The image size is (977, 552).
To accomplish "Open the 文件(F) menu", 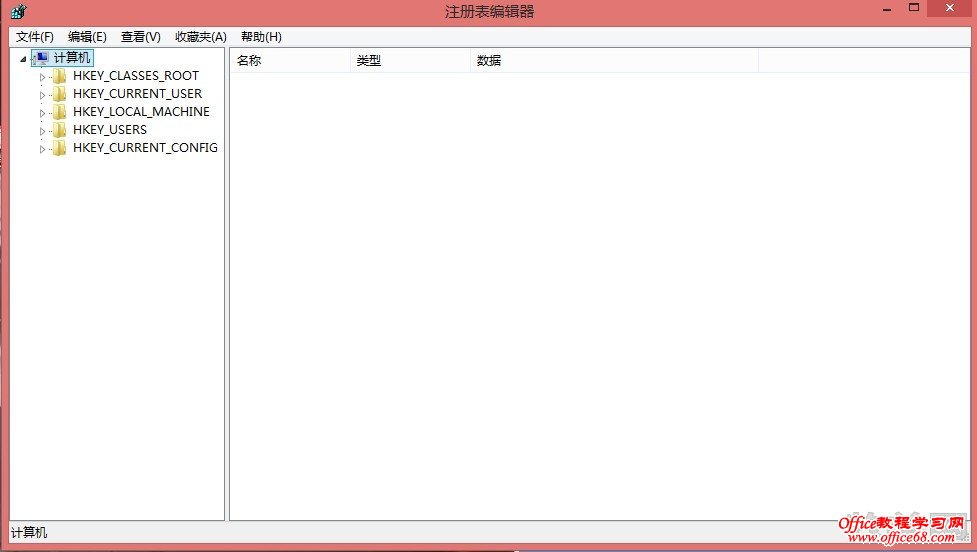I will pyautogui.click(x=35, y=37).
